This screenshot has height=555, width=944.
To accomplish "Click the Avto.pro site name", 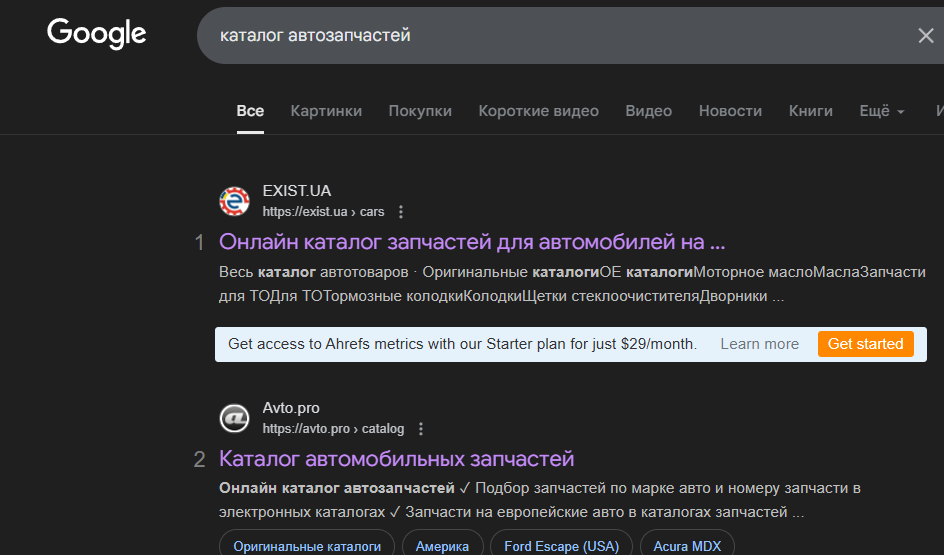I will (x=291, y=408).
